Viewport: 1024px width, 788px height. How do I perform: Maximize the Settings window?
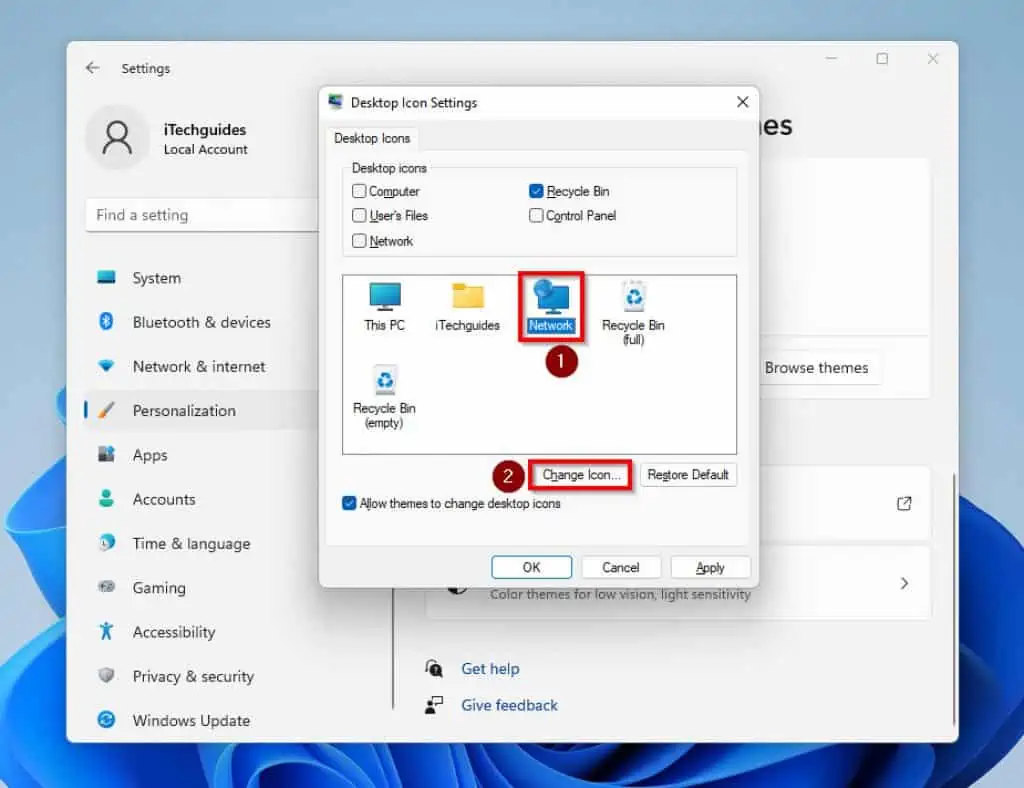coord(882,59)
